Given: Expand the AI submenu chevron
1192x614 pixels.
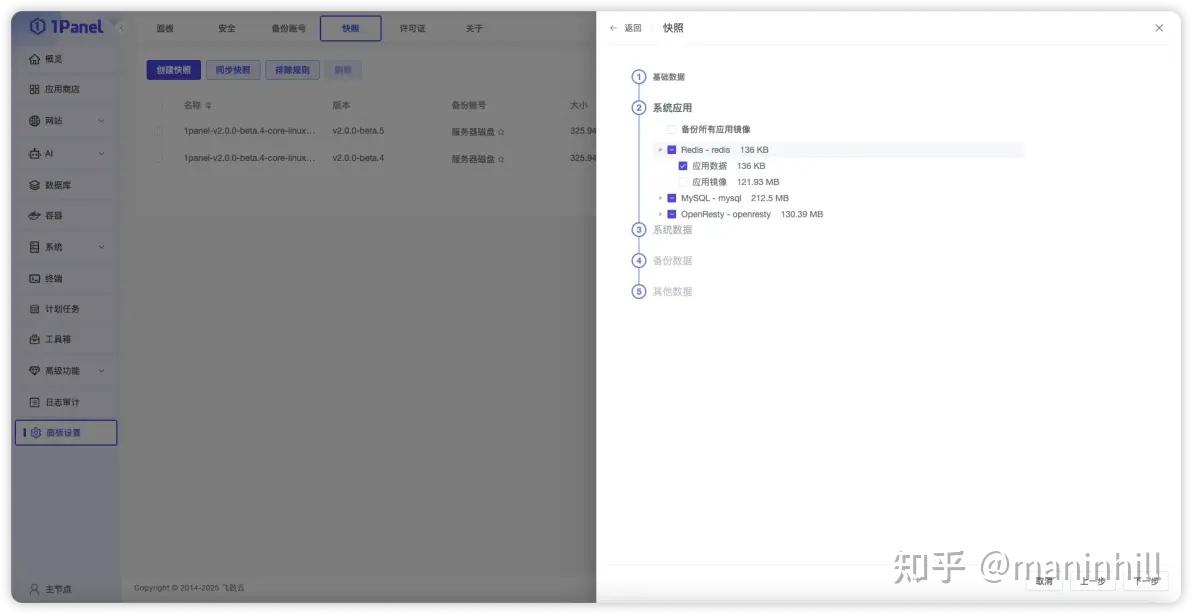Looking at the screenshot, I should point(101,154).
